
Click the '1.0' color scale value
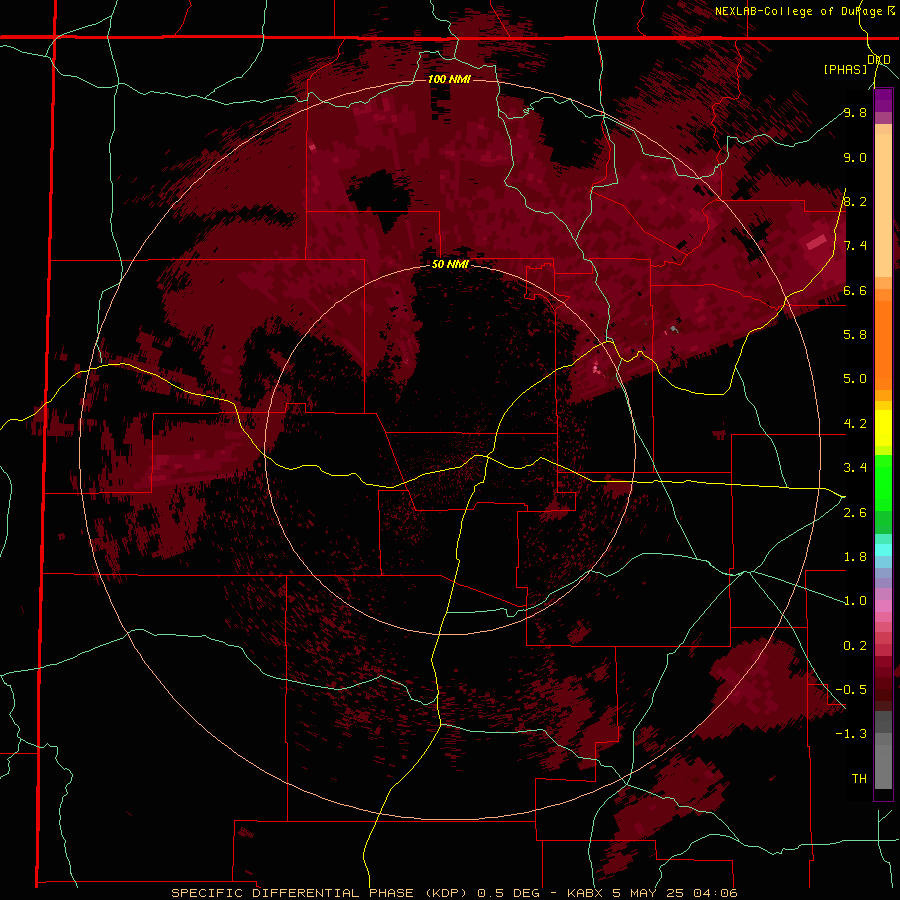(855, 601)
